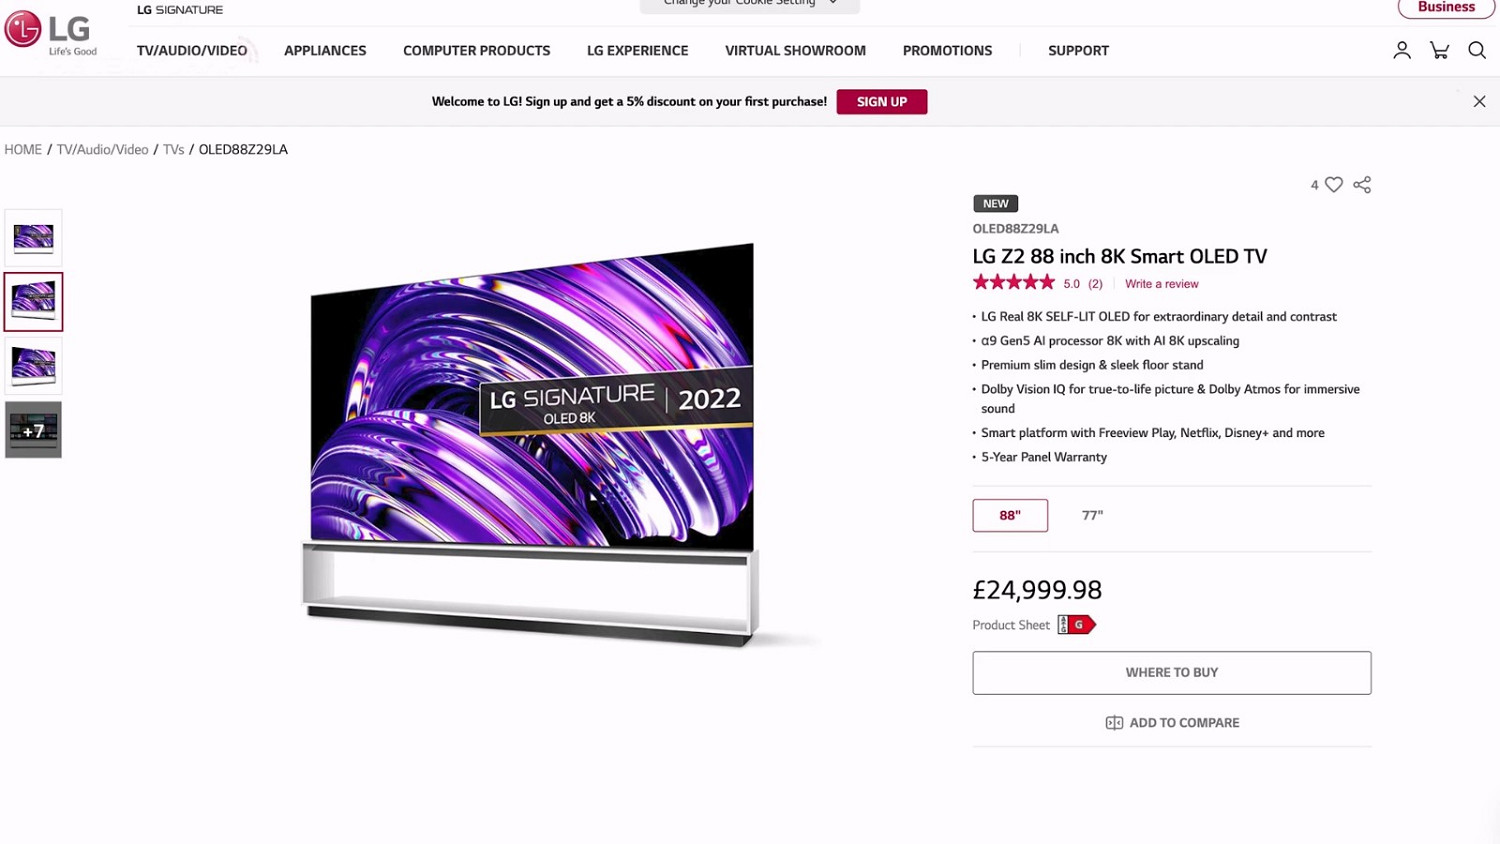Expand the cookie setting dropdown

pyautogui.click(x=750, y=4)
